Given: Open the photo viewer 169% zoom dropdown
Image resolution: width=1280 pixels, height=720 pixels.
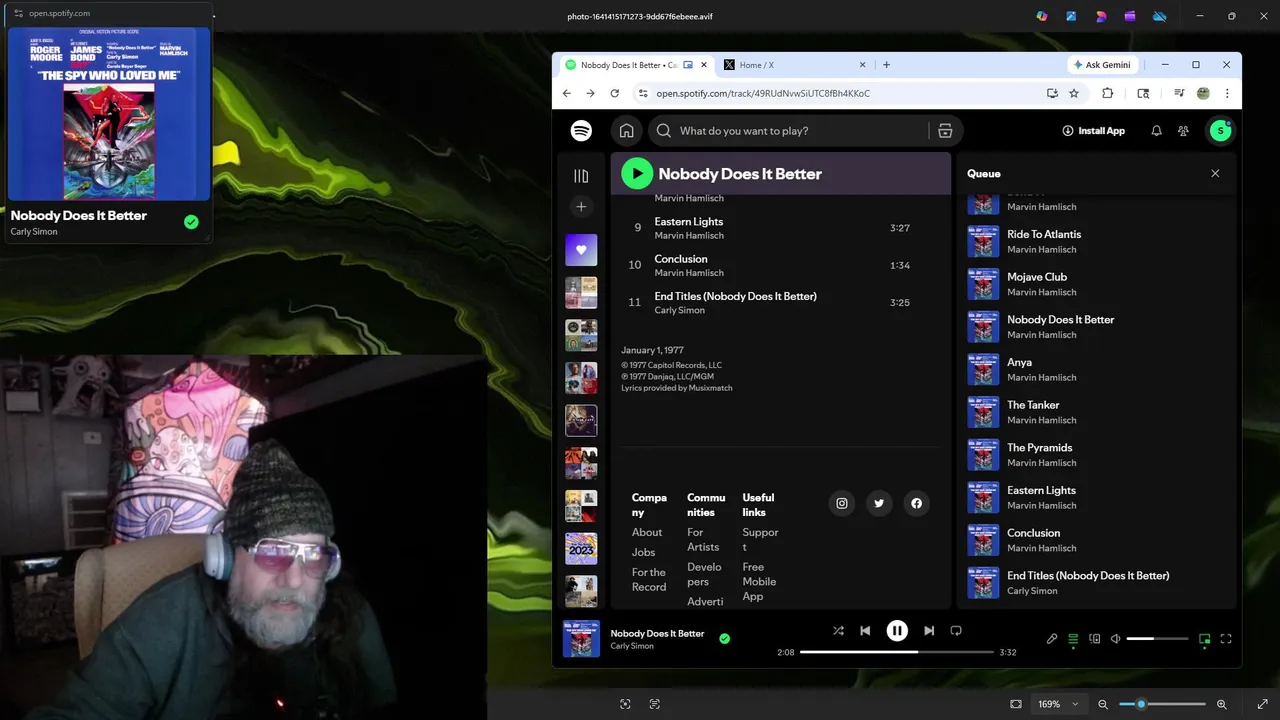Looking at the screenshot, I should pyautogui.click(x=1059, y=704).
